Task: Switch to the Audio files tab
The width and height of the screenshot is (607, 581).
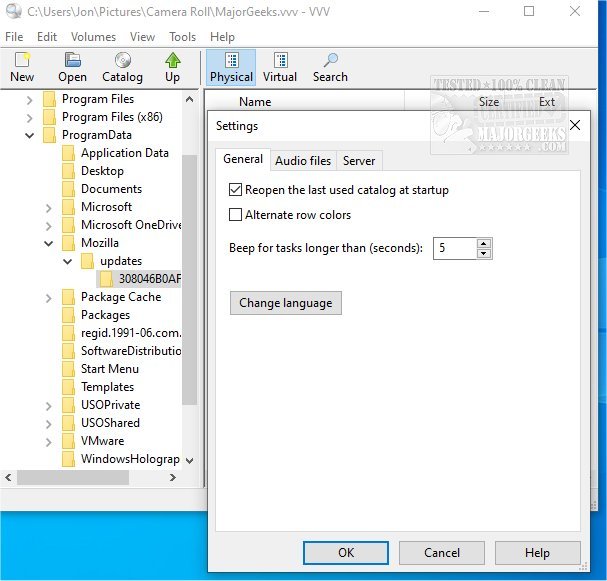Action: click(x=303, y=161)
